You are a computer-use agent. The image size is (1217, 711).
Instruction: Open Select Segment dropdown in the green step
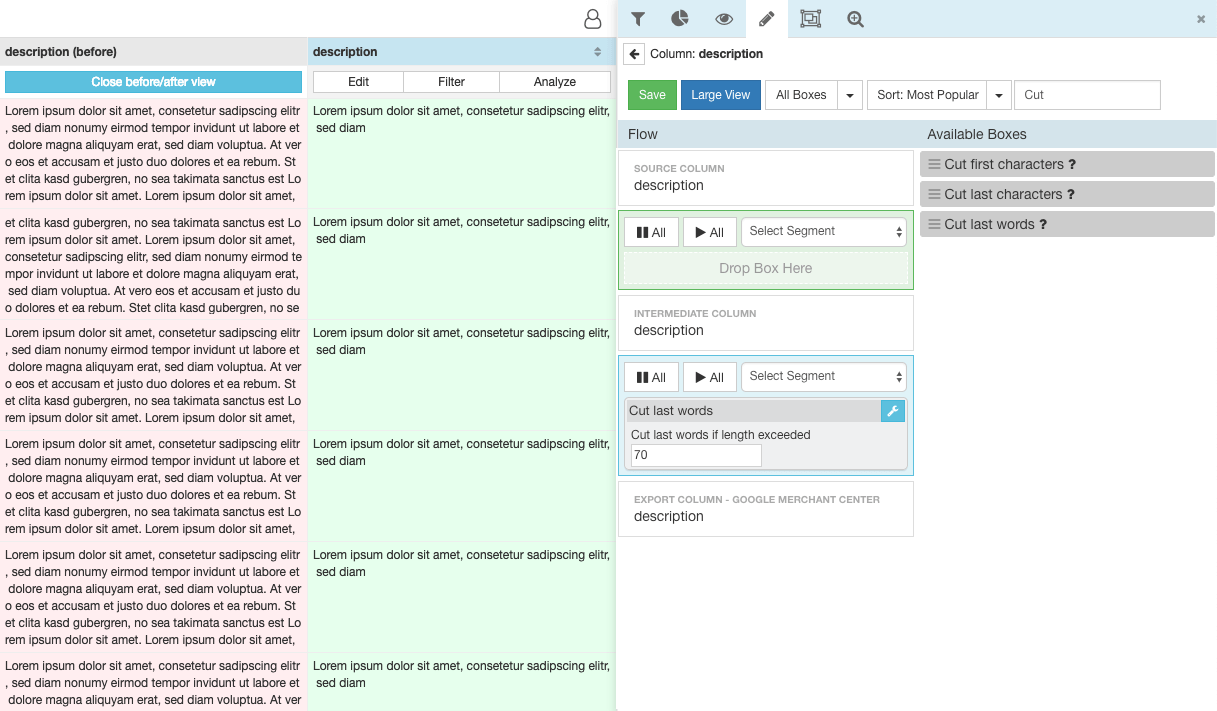point(824,231)
